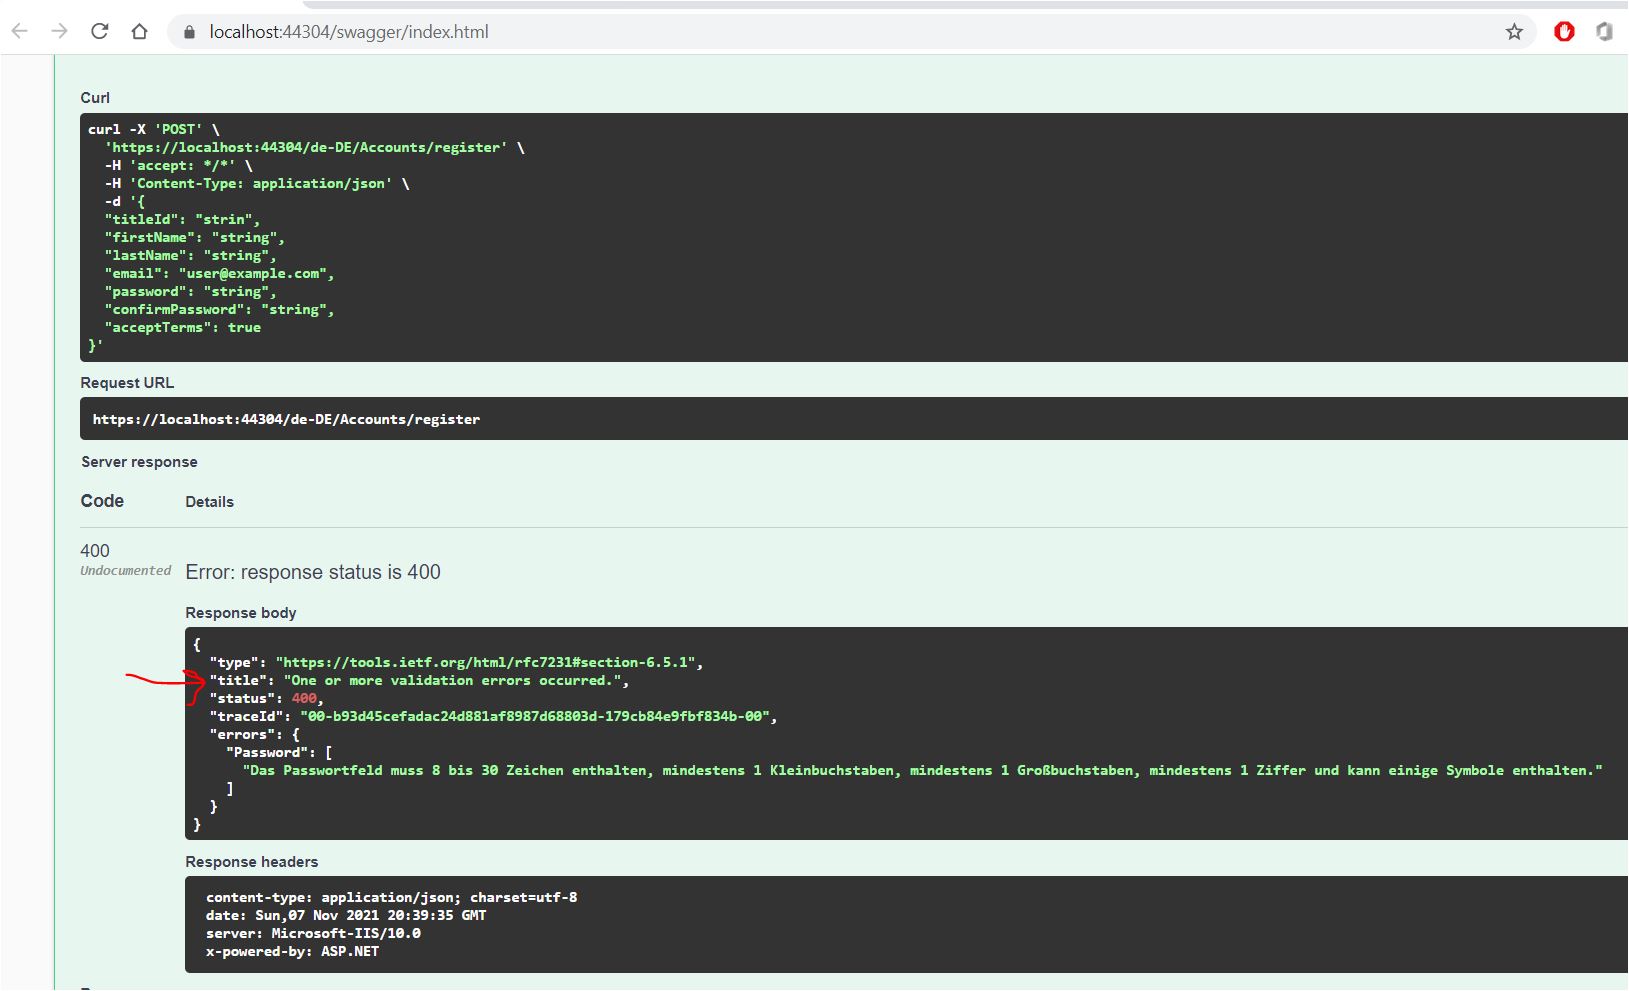Click the content-type response header line
1629x991 pixels.
pyautogui.click(x=391, y=897)
